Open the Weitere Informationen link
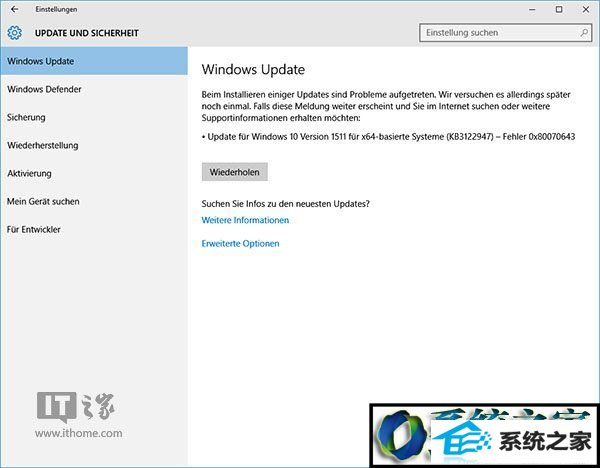Image resolution: width=600 pixels, height=468 pixels. pyautogui.click(x=245, y=220)
